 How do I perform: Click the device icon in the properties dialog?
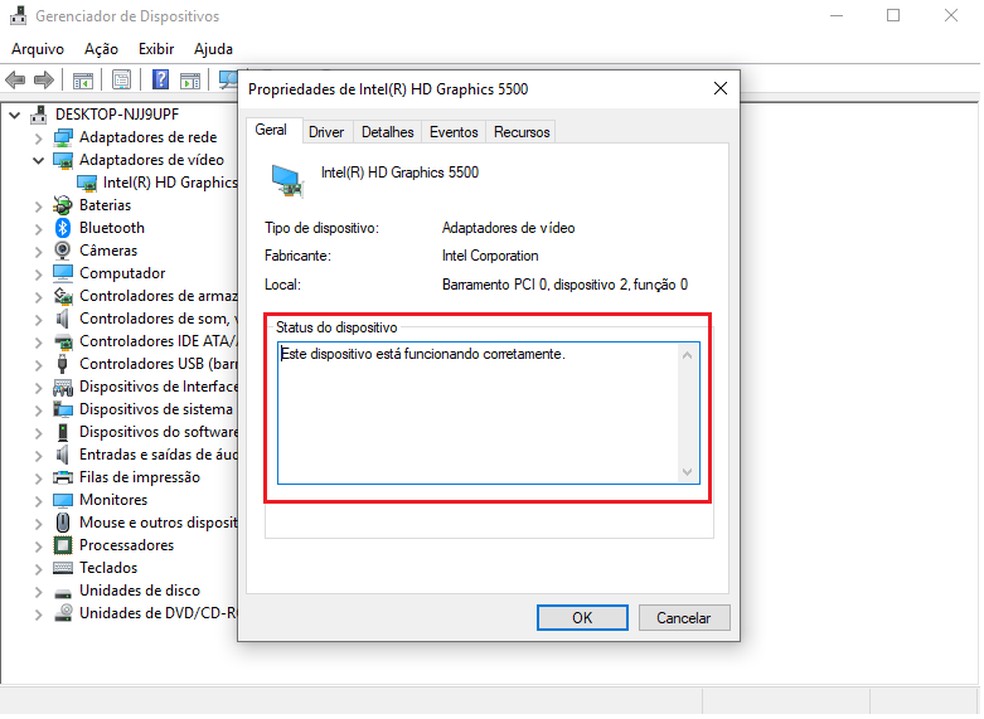[x=288, y=181]
